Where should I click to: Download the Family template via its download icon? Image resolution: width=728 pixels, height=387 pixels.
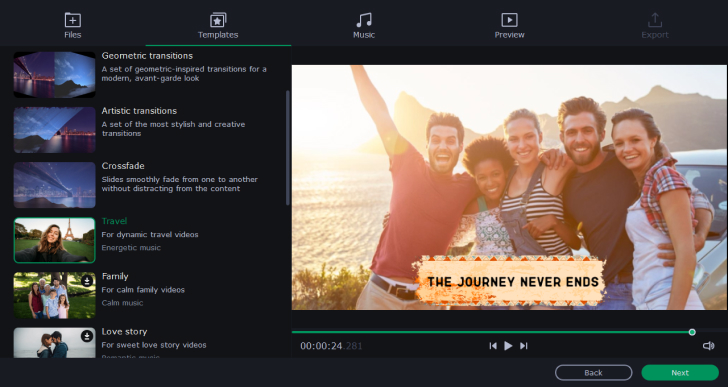(87, 281)
